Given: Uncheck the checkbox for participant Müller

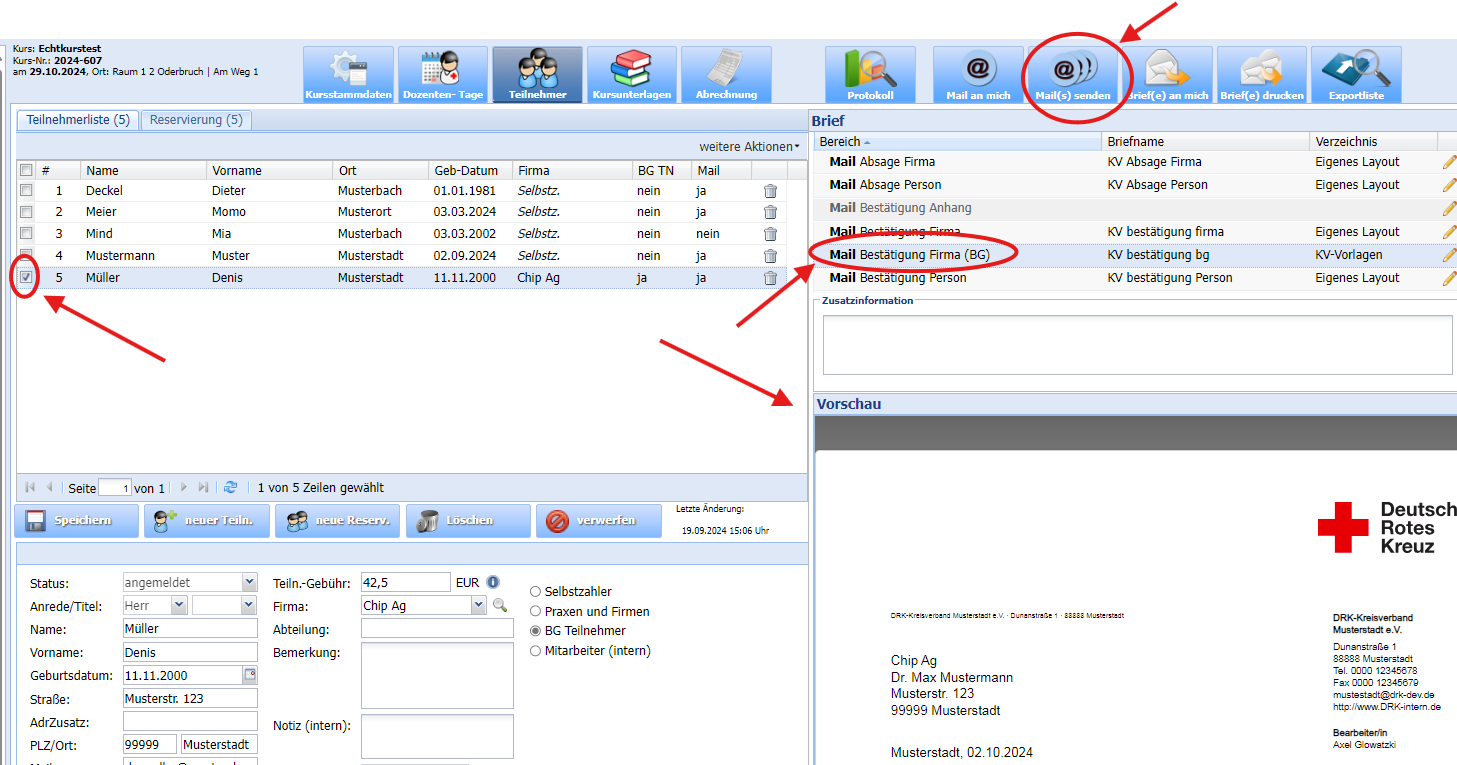Looking at the screenshot, I should click(x=27, y=277).
